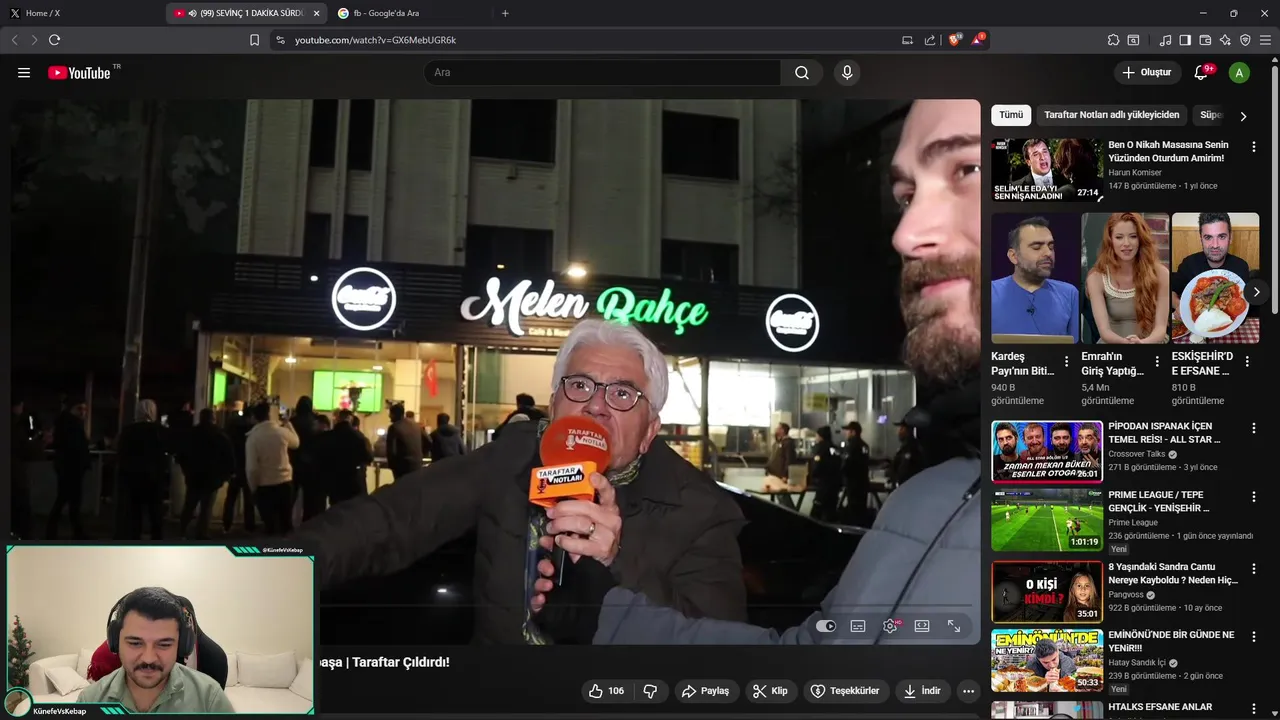Seek on the video progress bar
The width and height of the screenshot is (1280, 720).
pyautogui.click(x=496, y=606)
